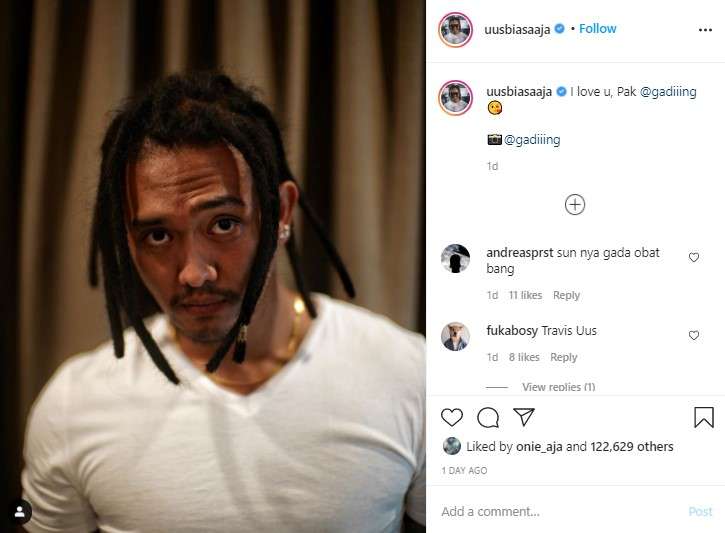Viewport: 725px width, 533px height.
Task: Open comments with the speech bubble icon
Action: pyautogui.click(x=488, y=417)
